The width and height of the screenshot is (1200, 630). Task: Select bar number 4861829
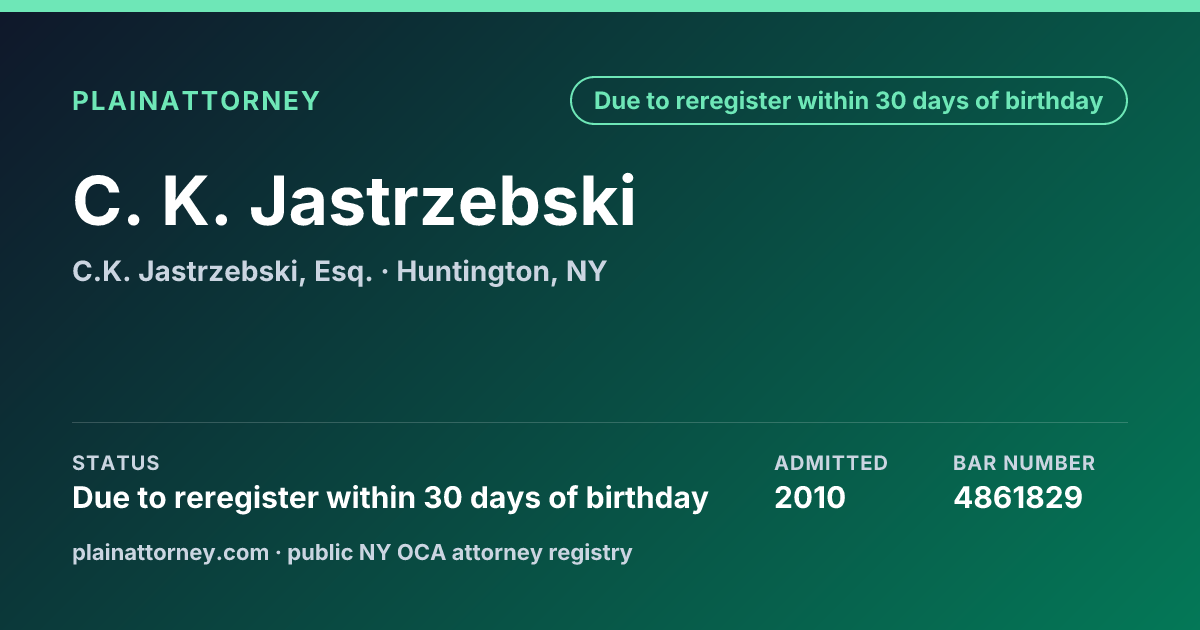click(x=1018, y=497)
